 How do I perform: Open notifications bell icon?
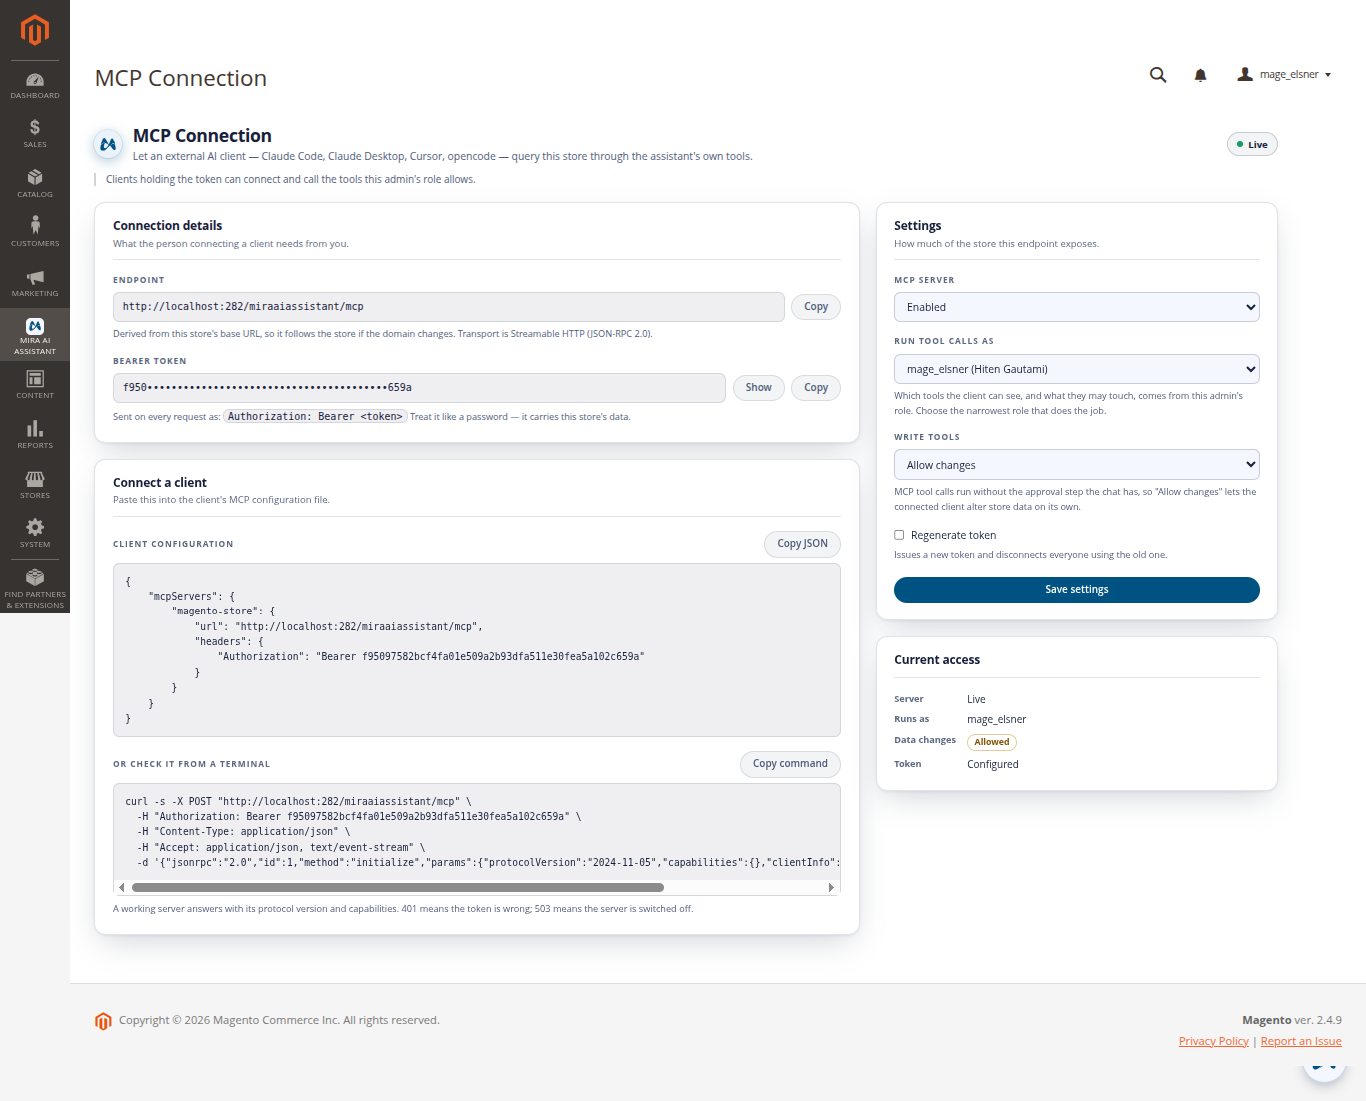click(x=1200, y=75)
